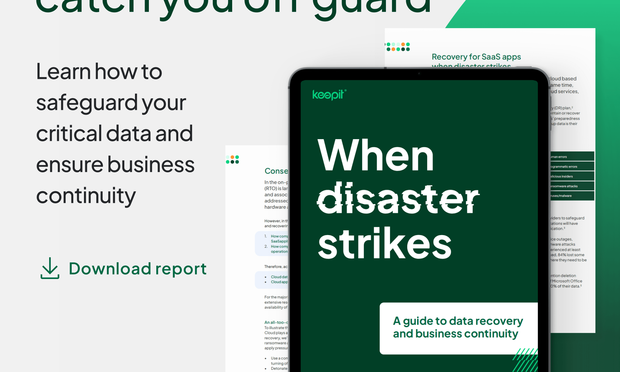This screenshot has height=372, width=620.
Task: Click the 'When disaster strikes' title
Action: 398,199
